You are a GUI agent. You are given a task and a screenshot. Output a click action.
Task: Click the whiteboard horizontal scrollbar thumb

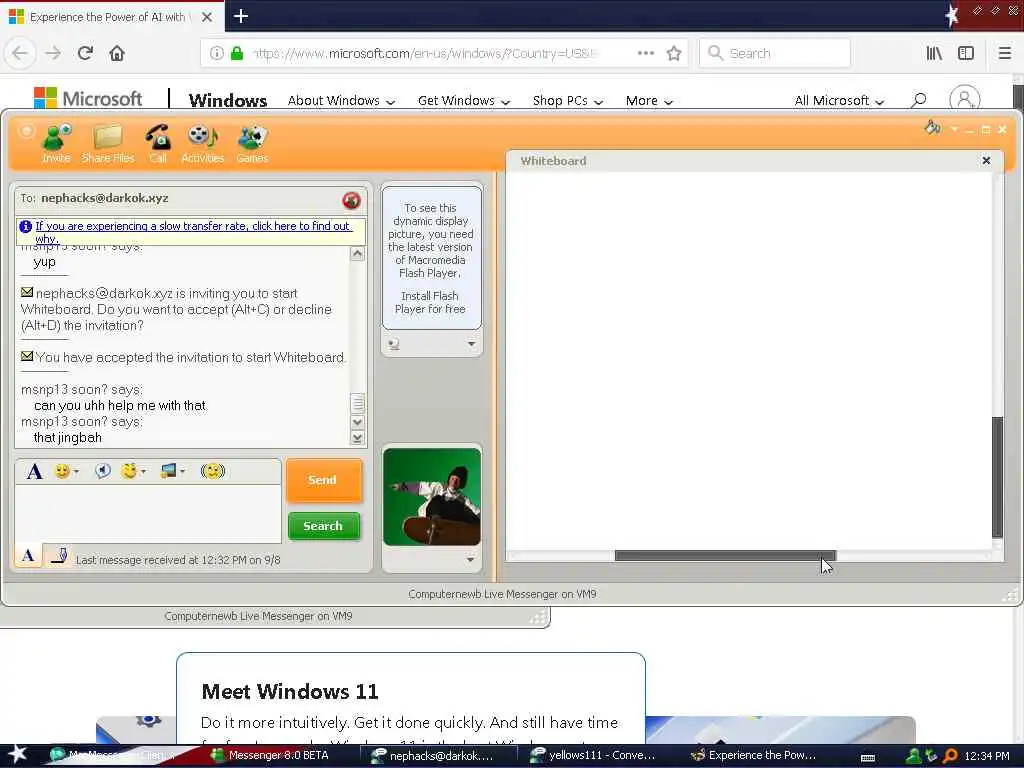725,556
